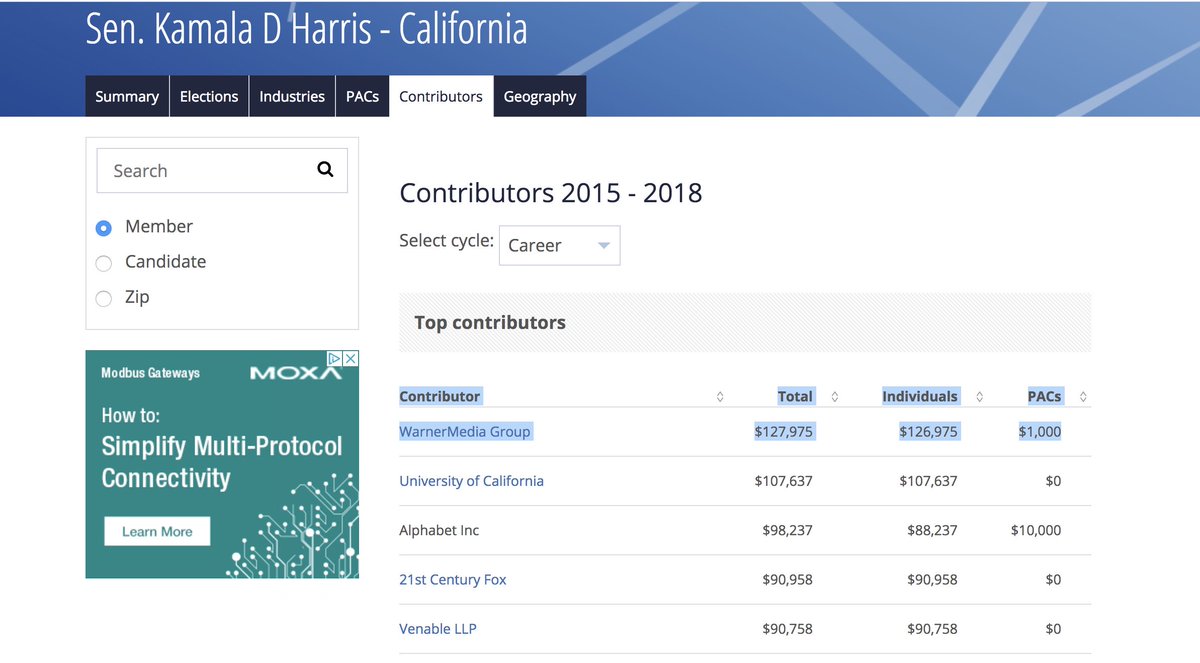1200x663 pixels.
Task: Click the Contributor column header
Action: click(x=440, y=396)
